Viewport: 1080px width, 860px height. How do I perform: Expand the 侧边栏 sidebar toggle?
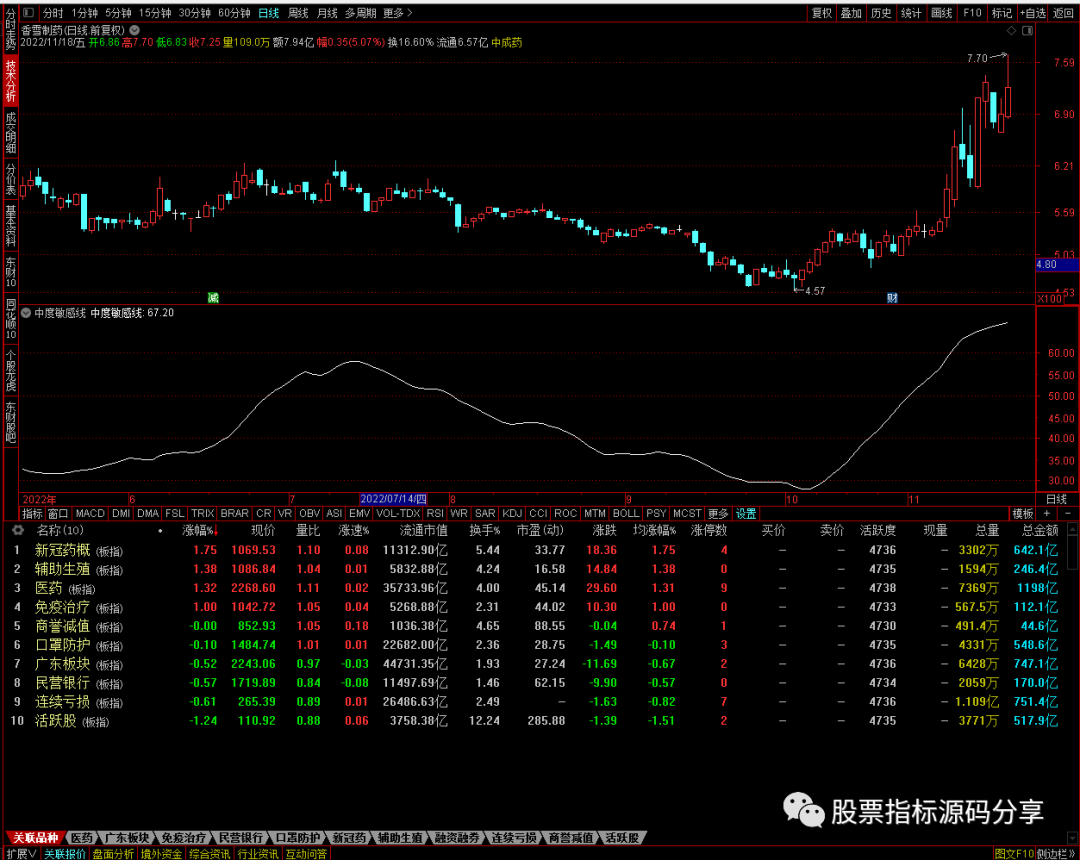click(1056, 854)
